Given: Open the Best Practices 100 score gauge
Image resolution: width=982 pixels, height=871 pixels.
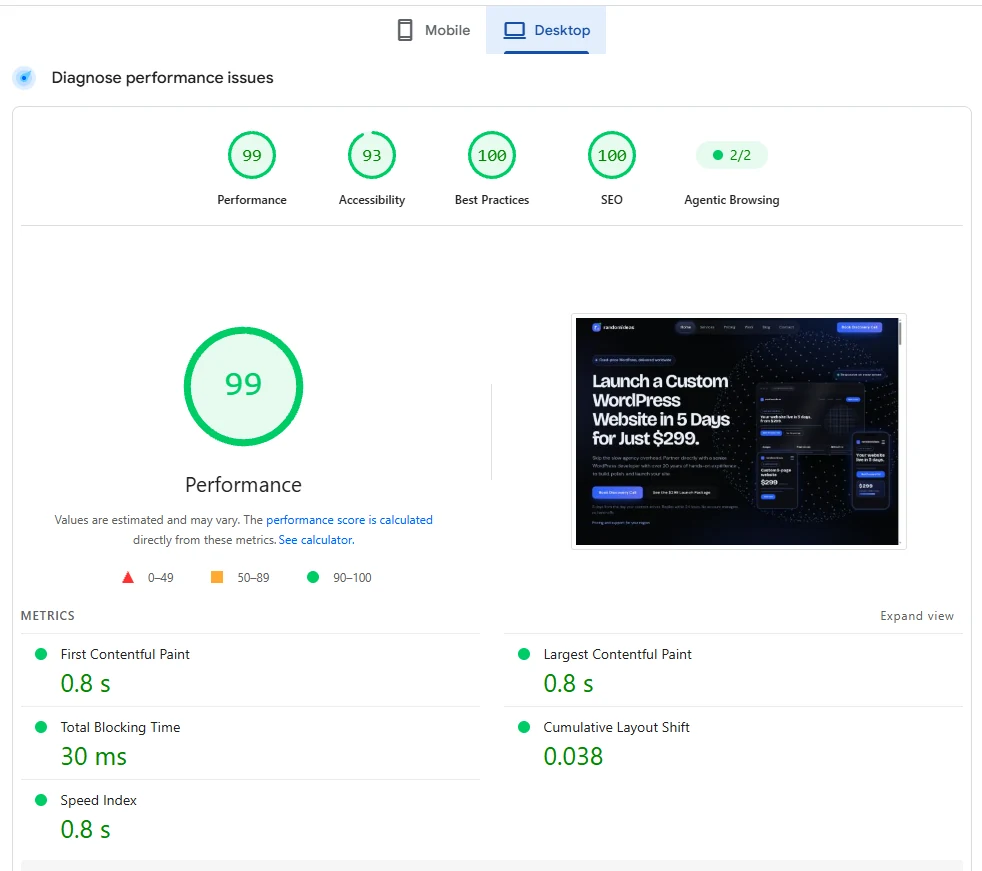Looking at the screenshot, I should click(x=492, y=155).
